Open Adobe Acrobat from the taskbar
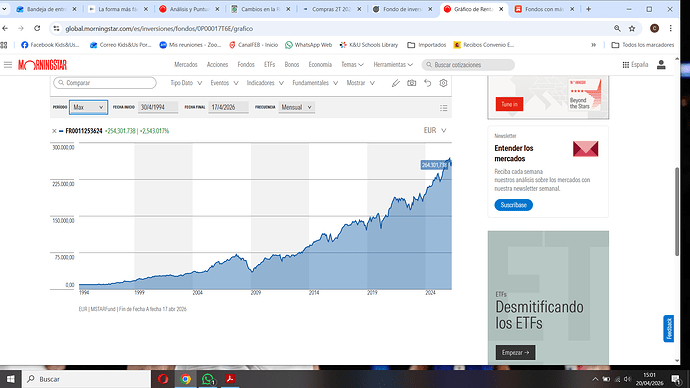The image size is (690, 388). coord(230,379)
